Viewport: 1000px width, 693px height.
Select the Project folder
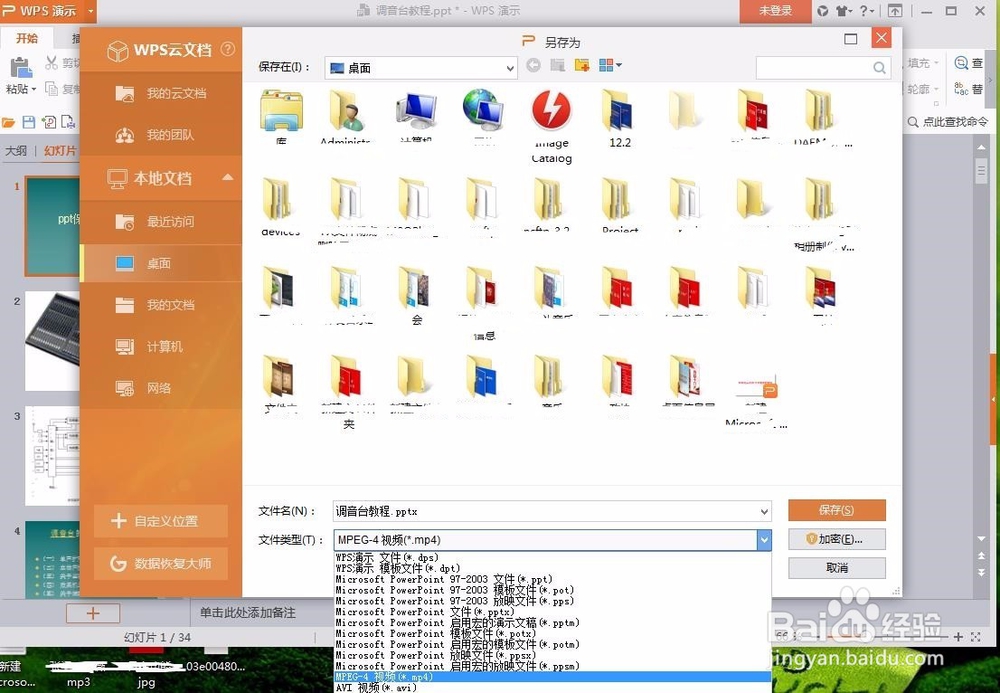(619, 207)
